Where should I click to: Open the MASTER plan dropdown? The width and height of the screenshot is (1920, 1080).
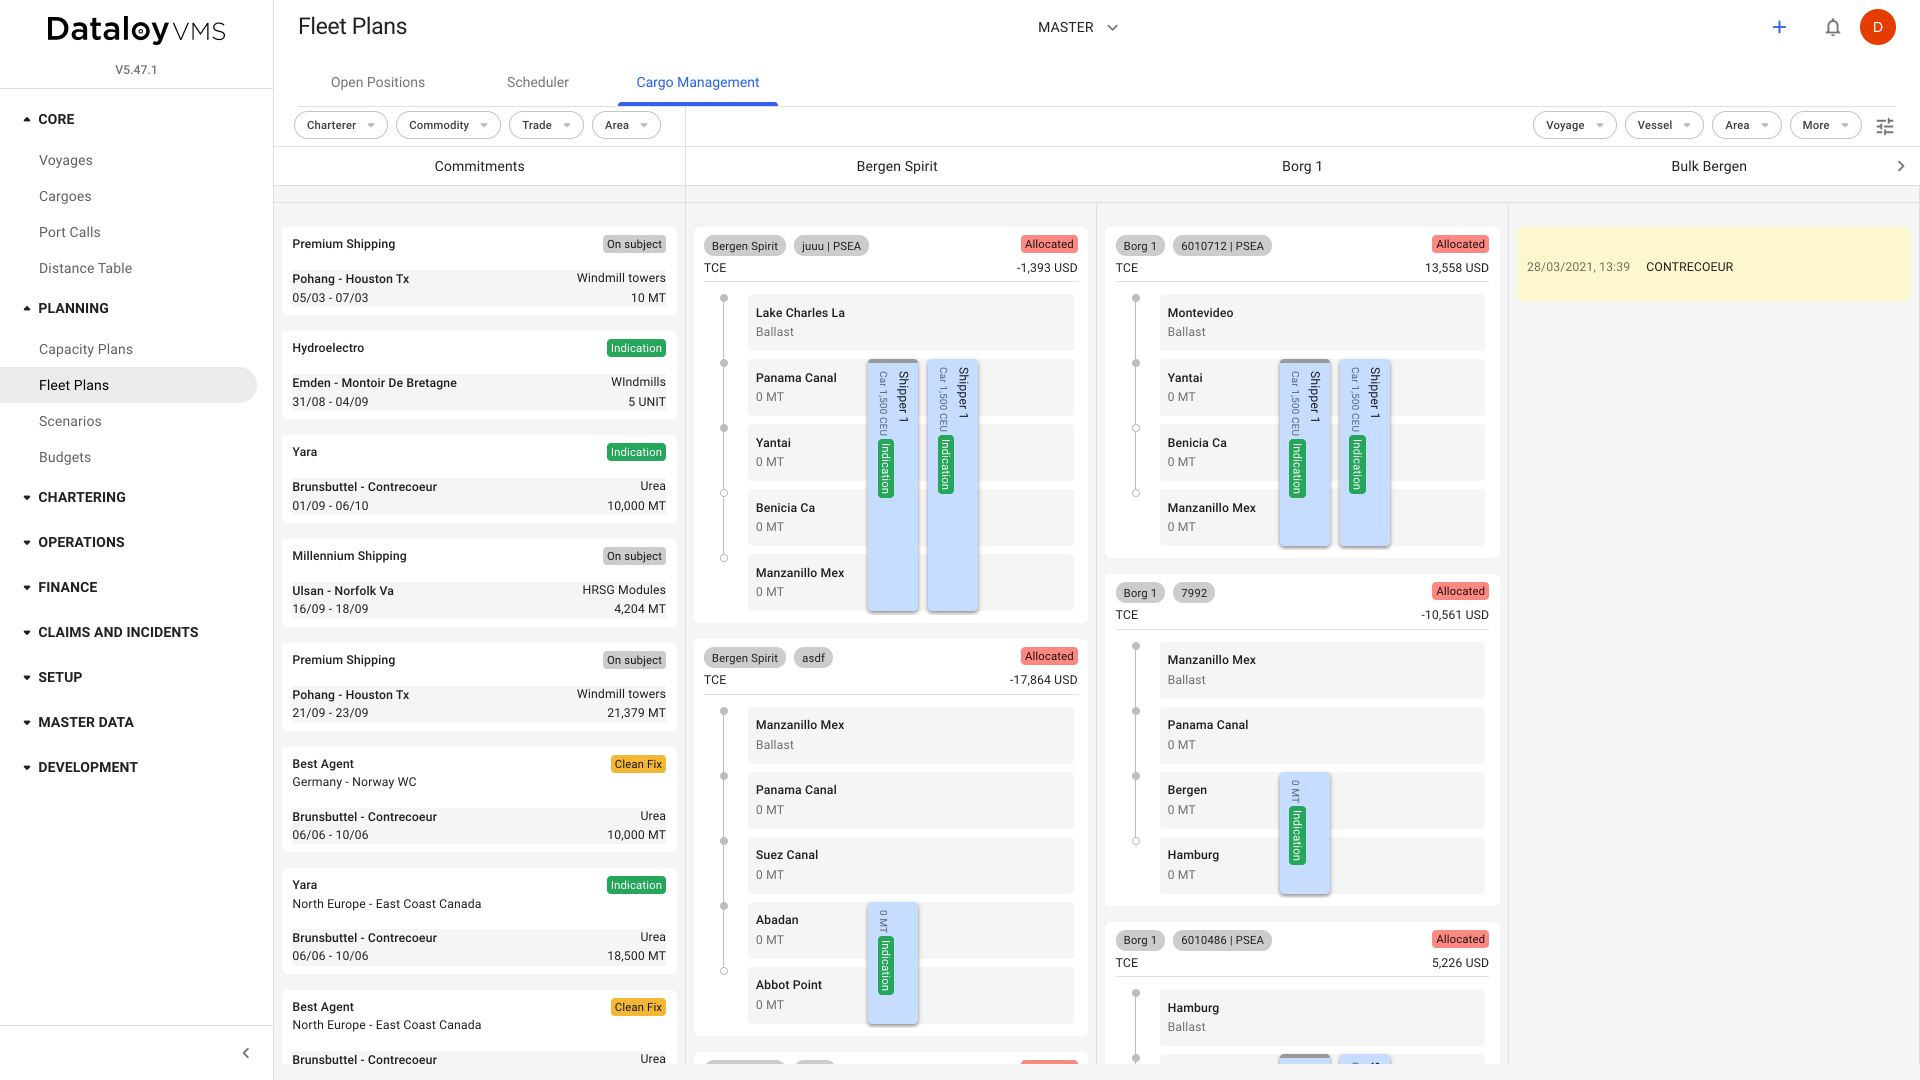point(1077,27)
